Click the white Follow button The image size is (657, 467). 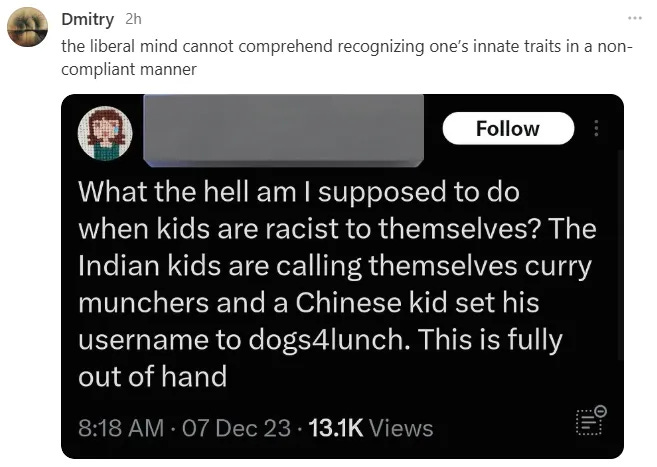pyautogui.click(x=508, y=129)
